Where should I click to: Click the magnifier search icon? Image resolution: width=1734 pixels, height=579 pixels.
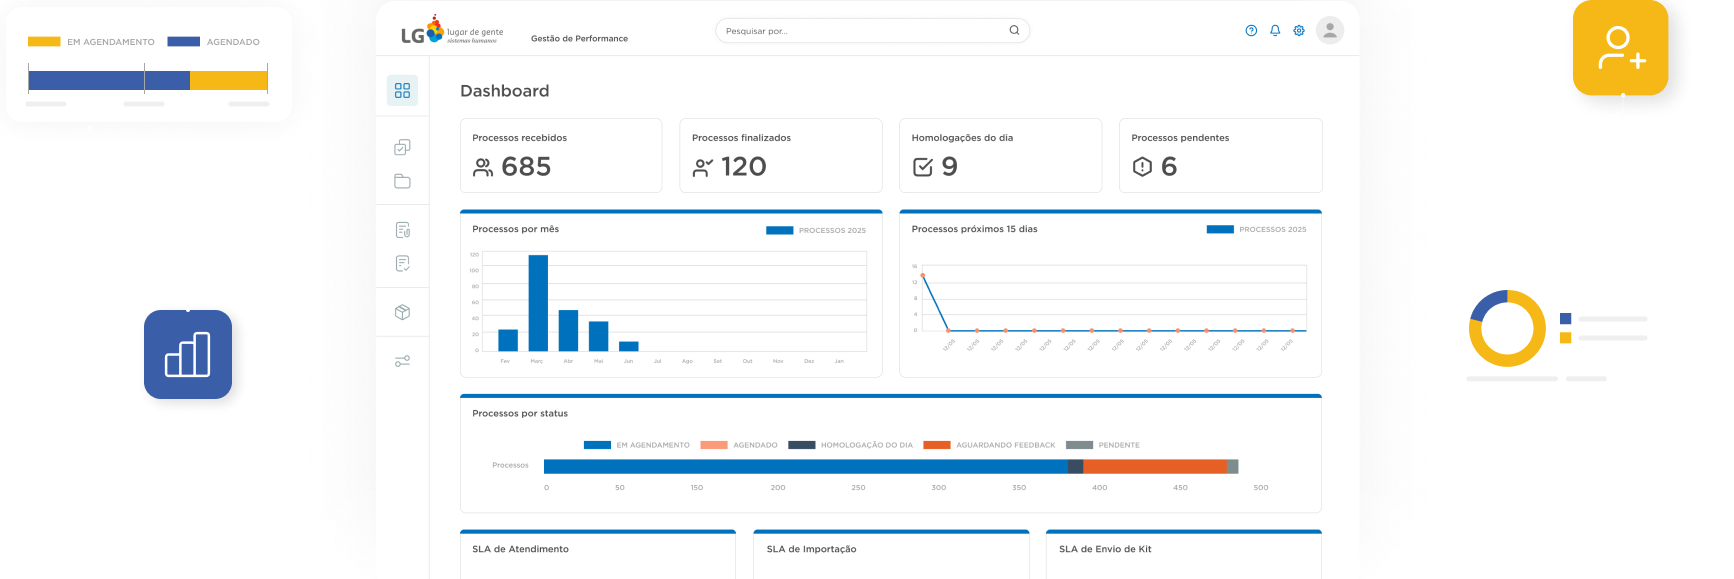[1014, 31]
